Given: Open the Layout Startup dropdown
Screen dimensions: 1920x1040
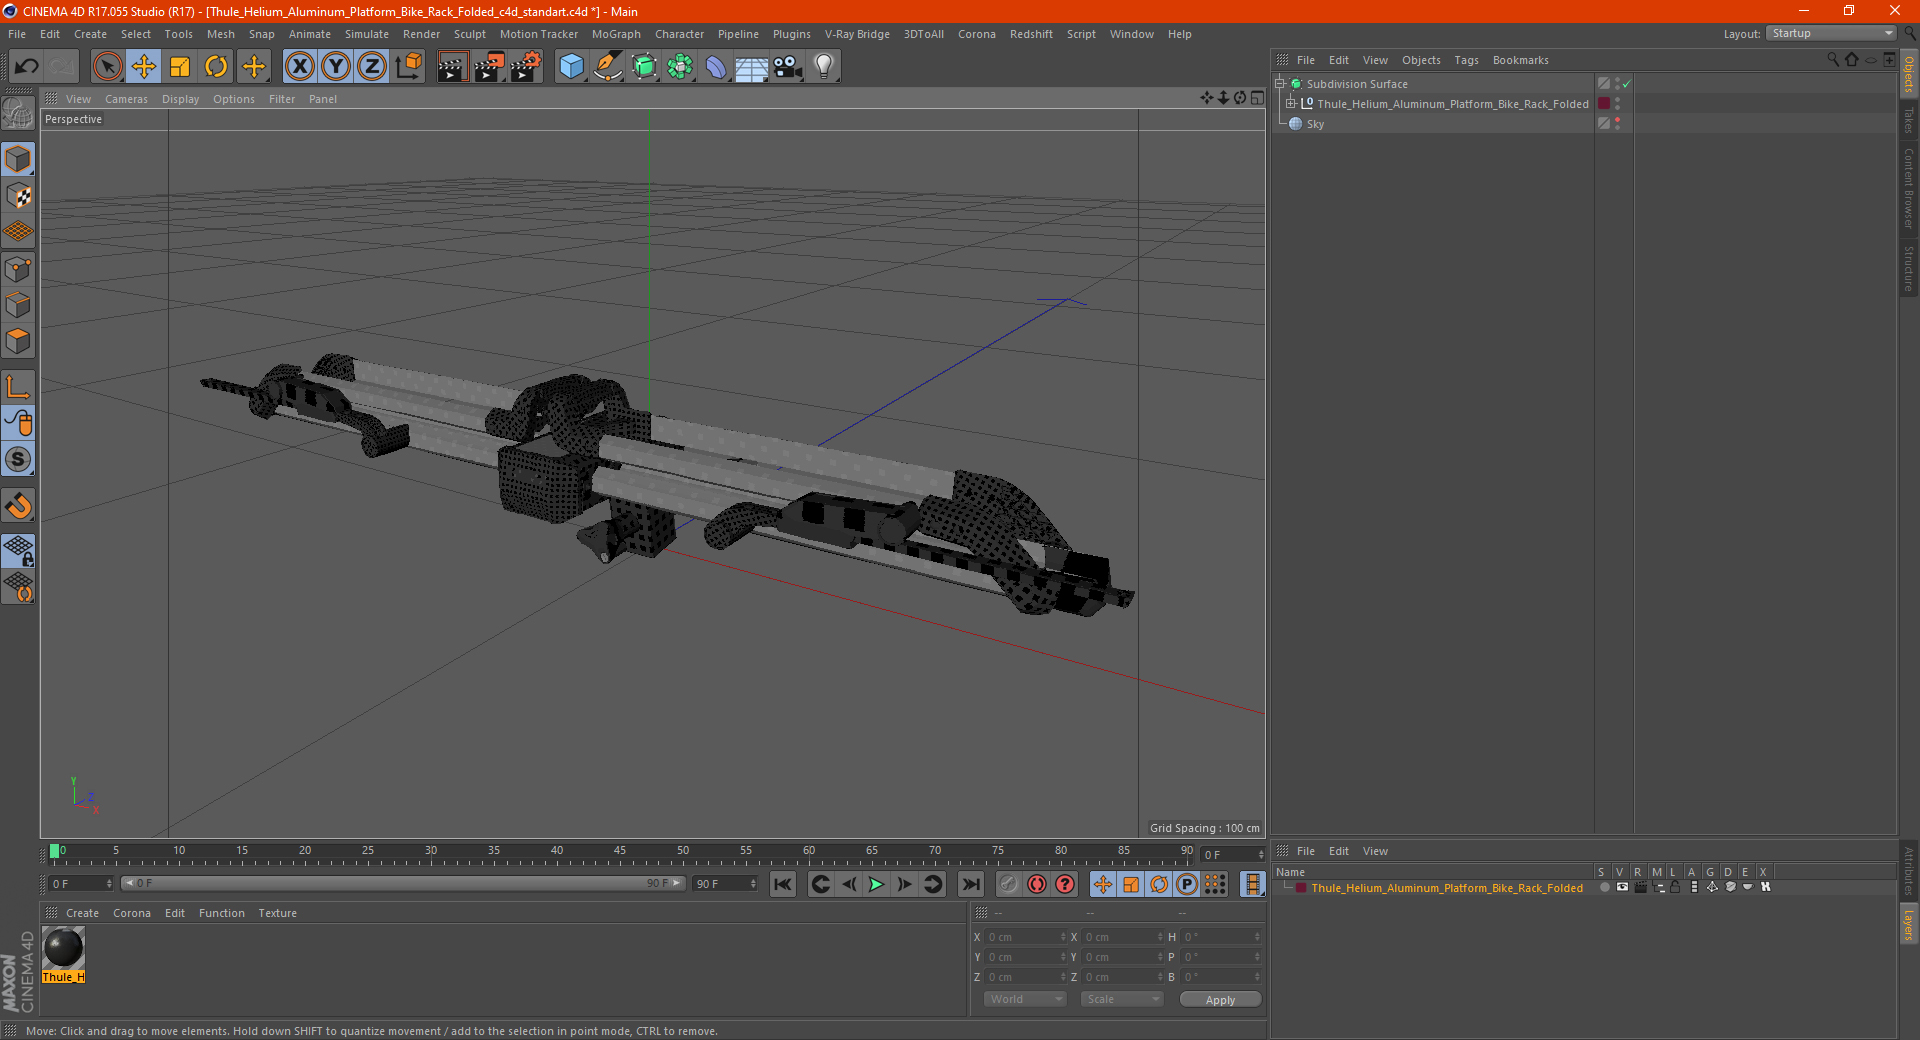Looking at the screenshot, I should [1831, 33].
